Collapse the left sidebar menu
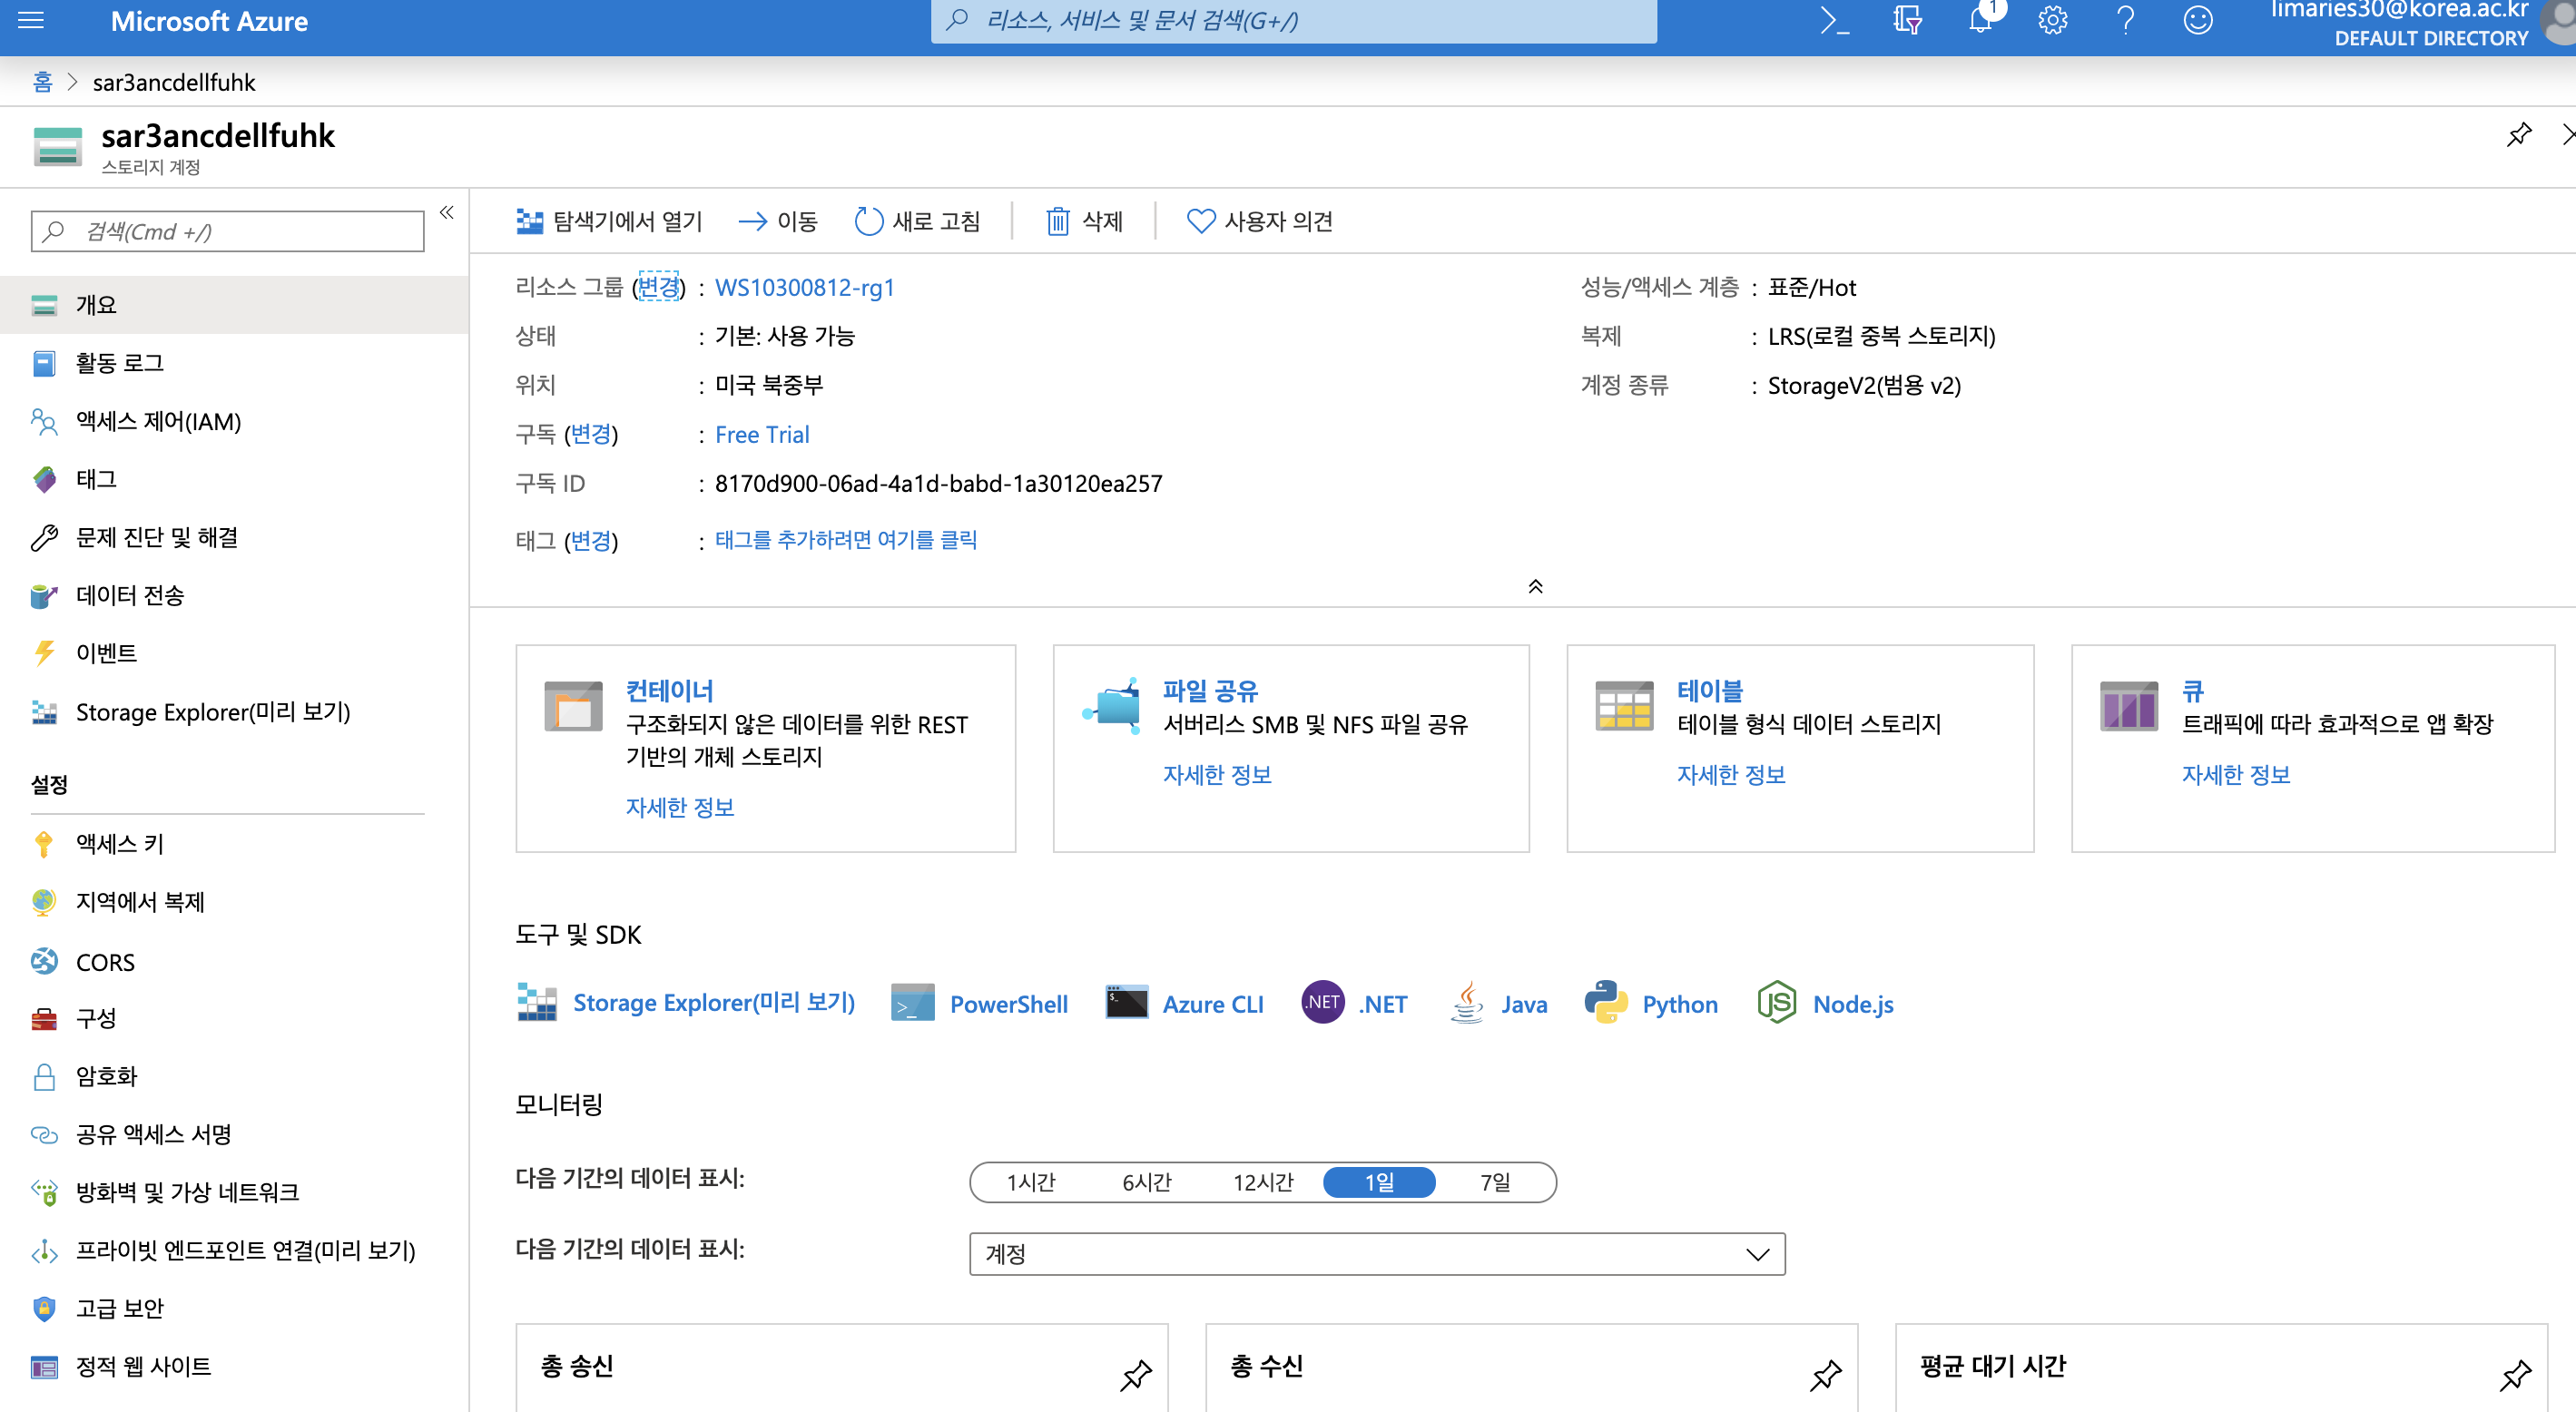Image resolution: width=2576 pixels, height=1412 pixels. tap(446, 212)
